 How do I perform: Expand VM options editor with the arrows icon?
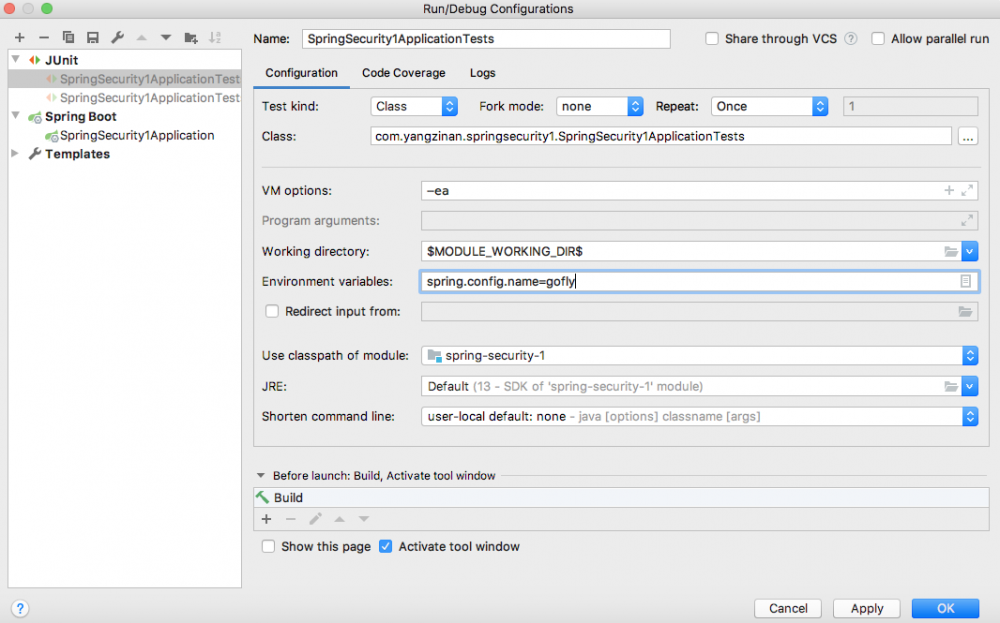pos(965,190)
